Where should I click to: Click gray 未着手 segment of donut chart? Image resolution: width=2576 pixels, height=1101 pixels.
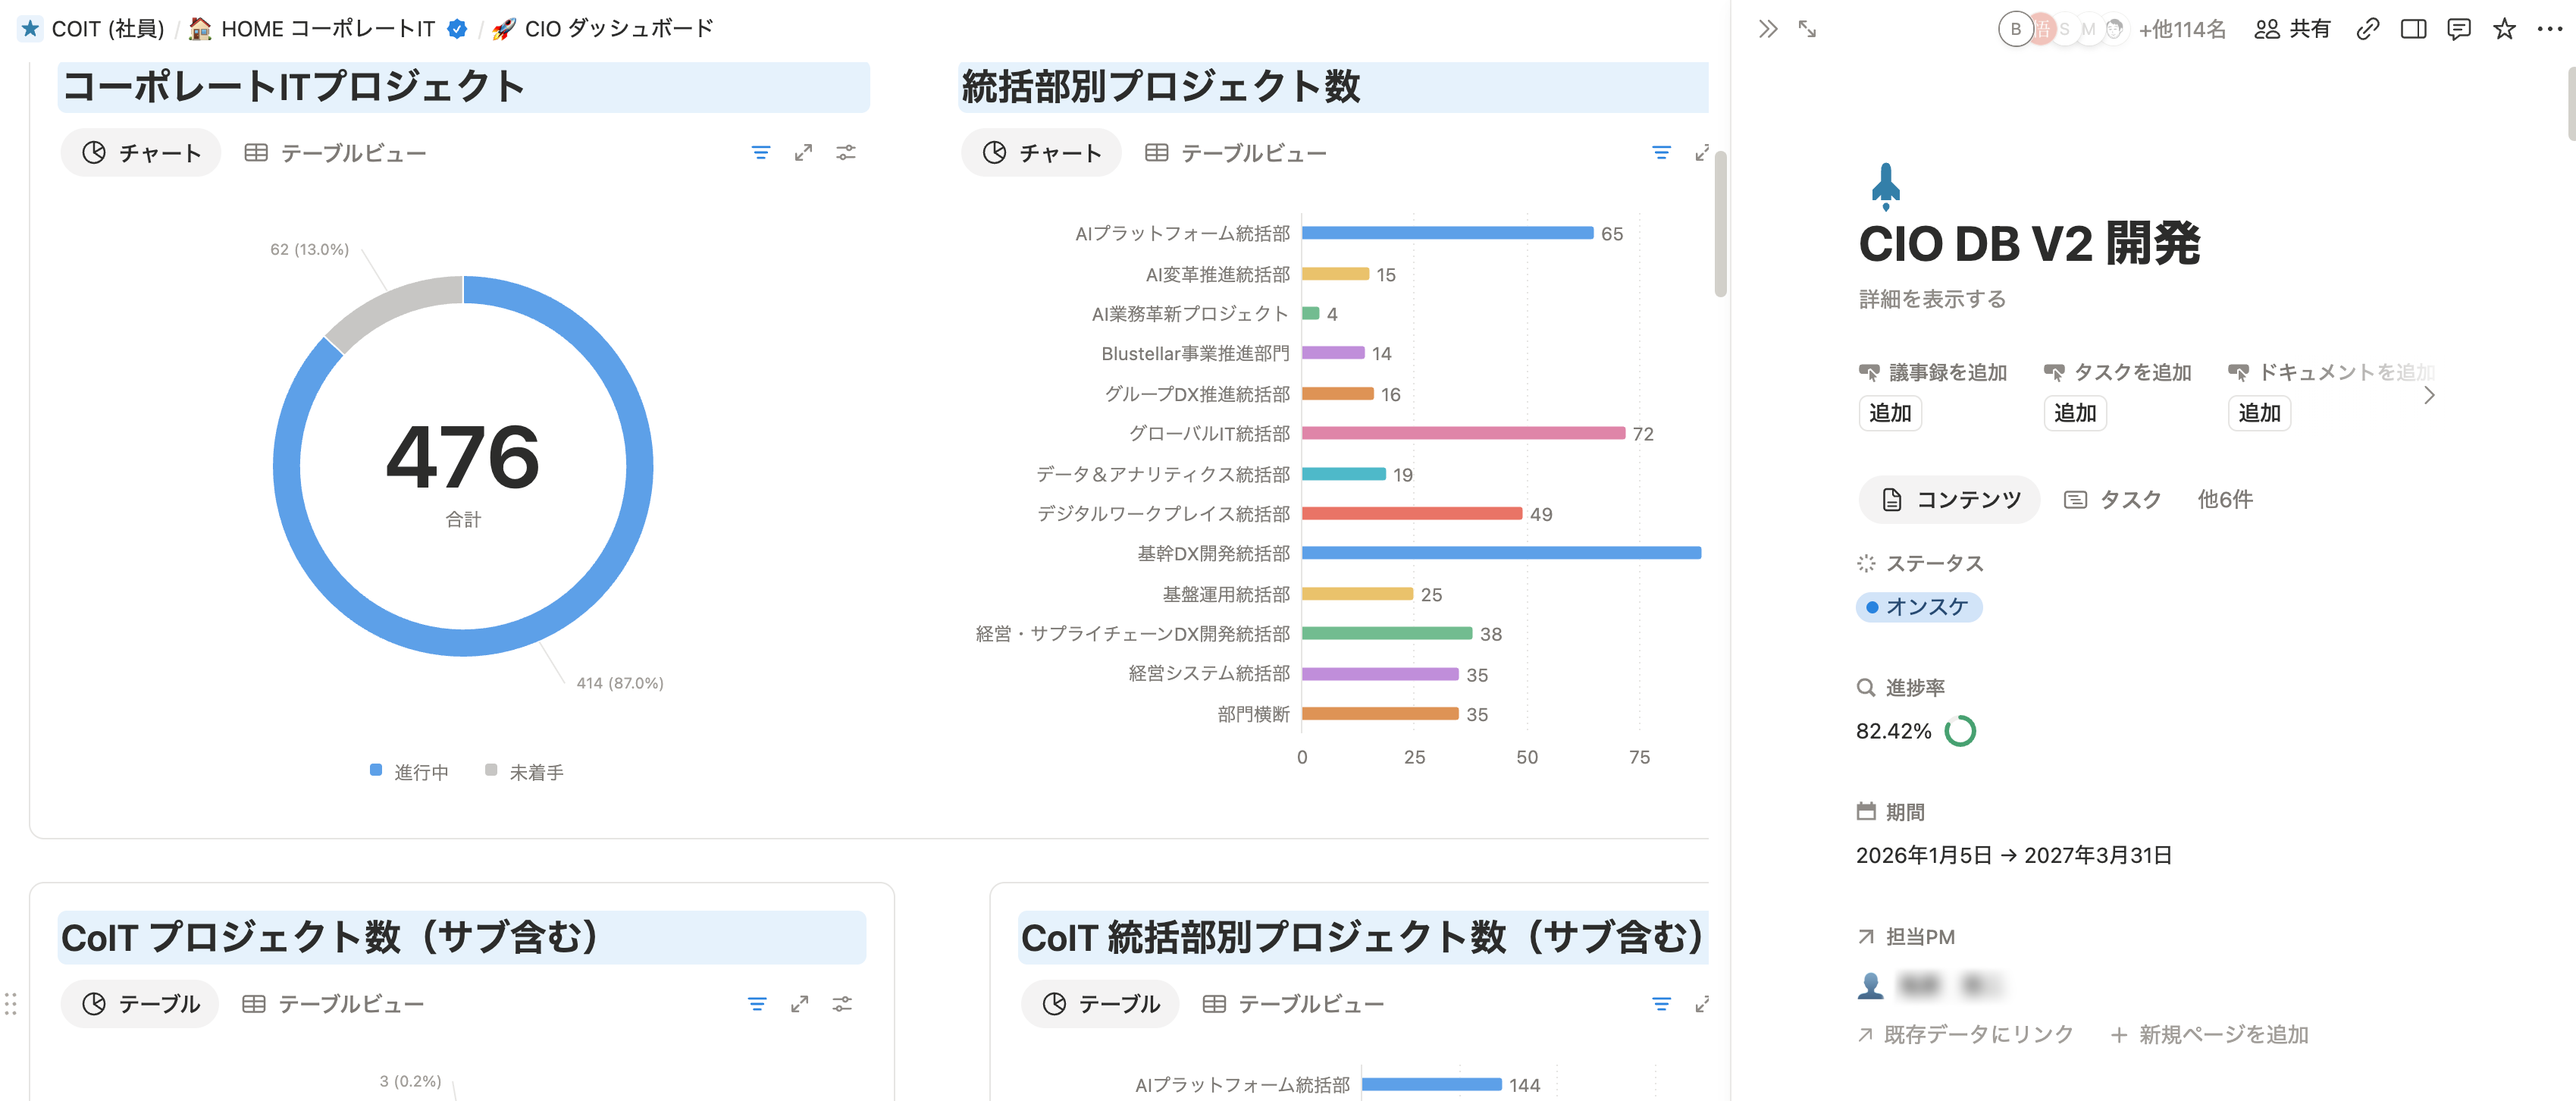[390, 305]
